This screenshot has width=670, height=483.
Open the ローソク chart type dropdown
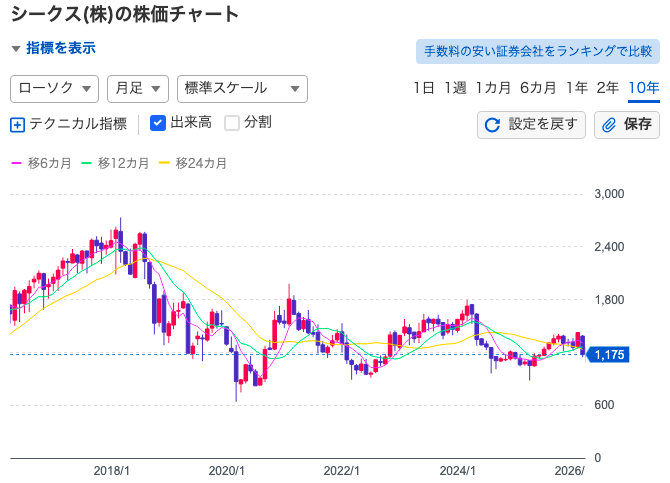54,89
